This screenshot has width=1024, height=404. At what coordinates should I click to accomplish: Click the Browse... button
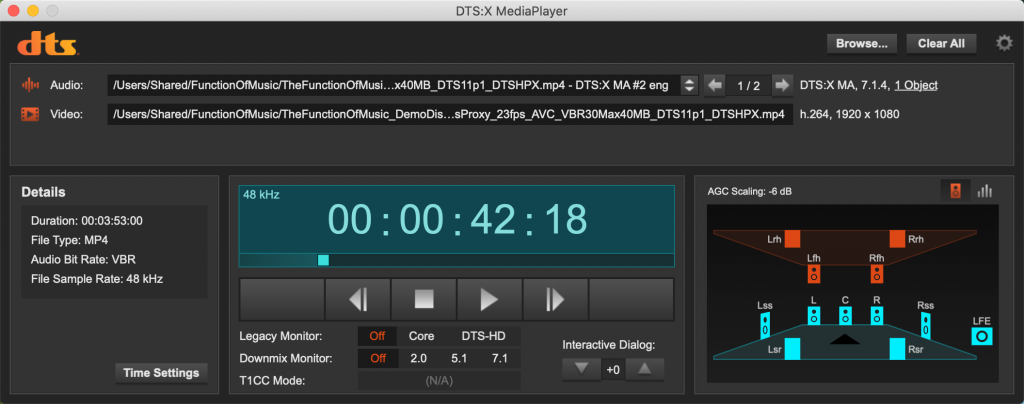point(862,44)
